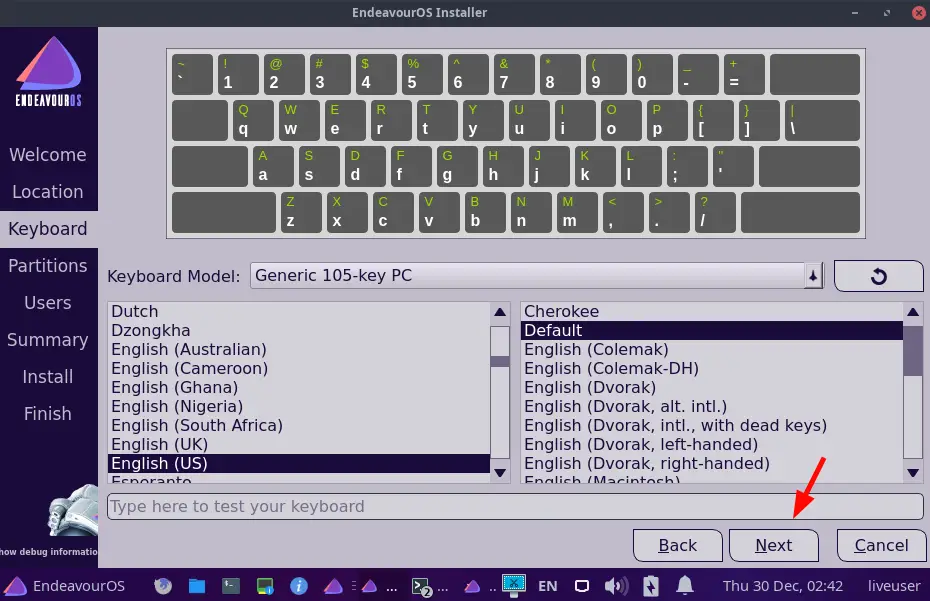Click the white rounded-square tray icon beside EN
The height and width of the screenshot is (601, 930).
[582, 586]
